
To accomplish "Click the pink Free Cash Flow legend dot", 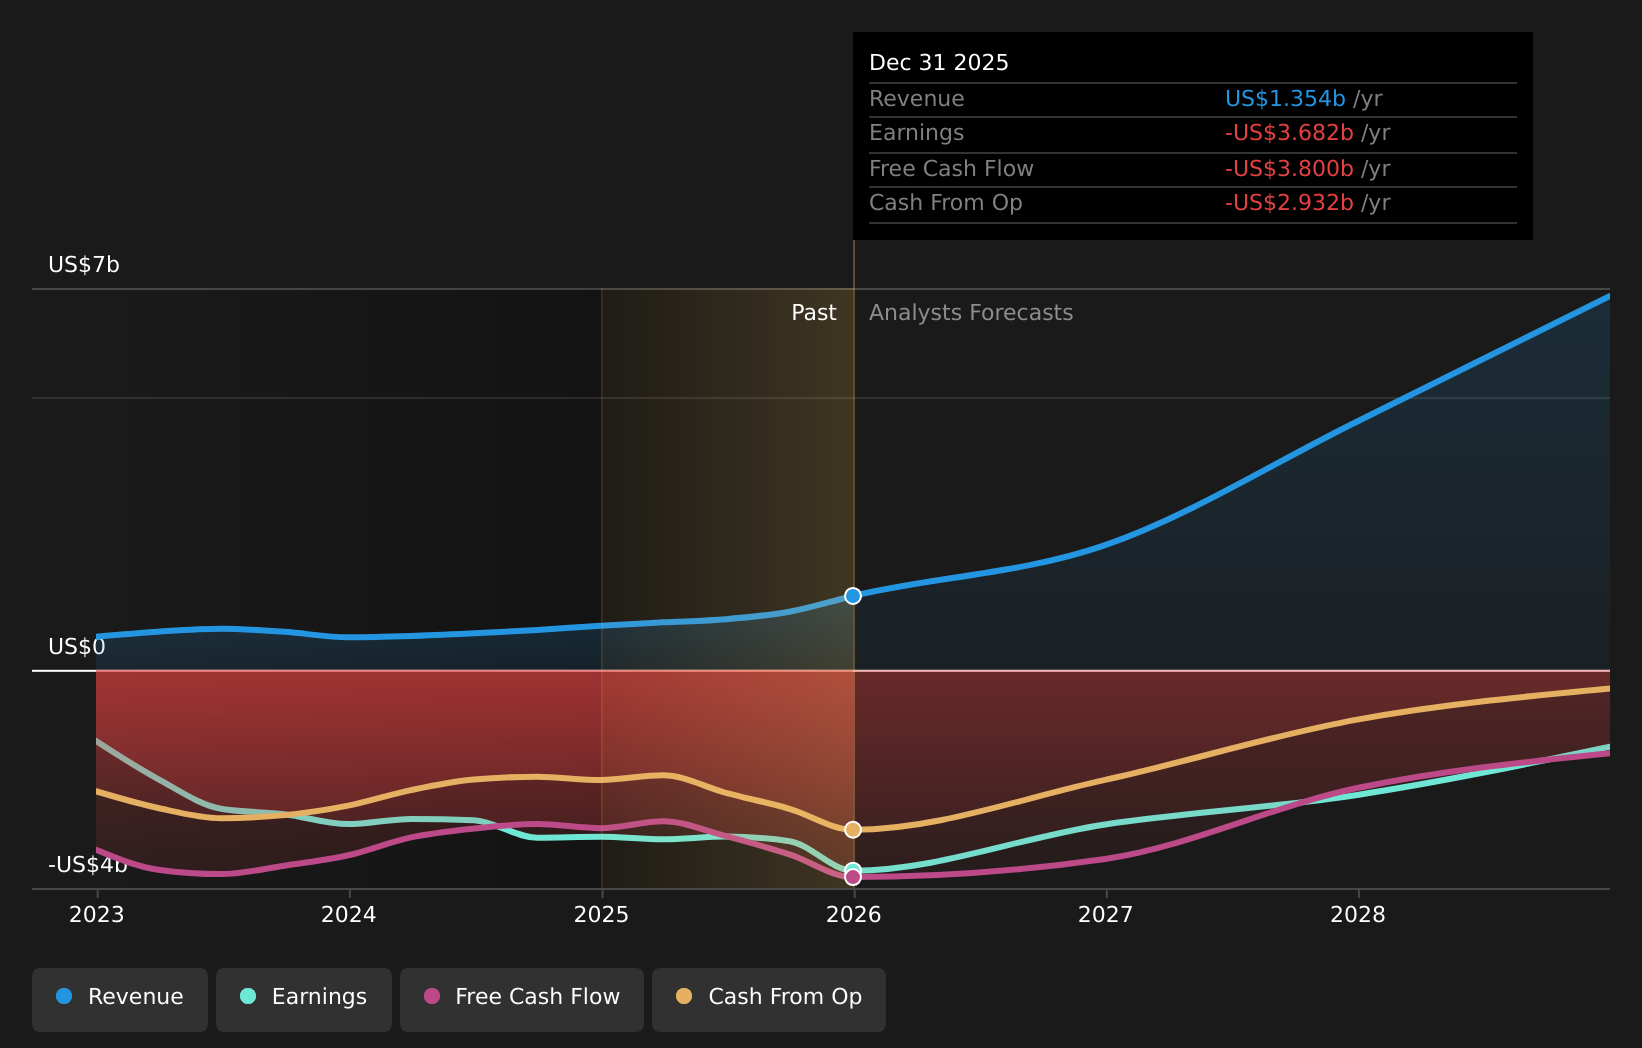I will (431, 997).
